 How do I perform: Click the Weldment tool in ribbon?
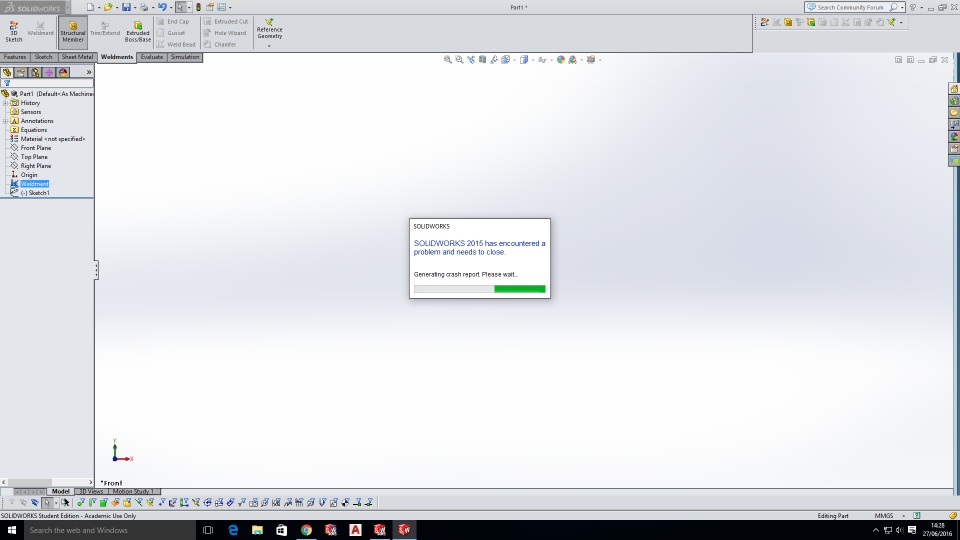40,29
